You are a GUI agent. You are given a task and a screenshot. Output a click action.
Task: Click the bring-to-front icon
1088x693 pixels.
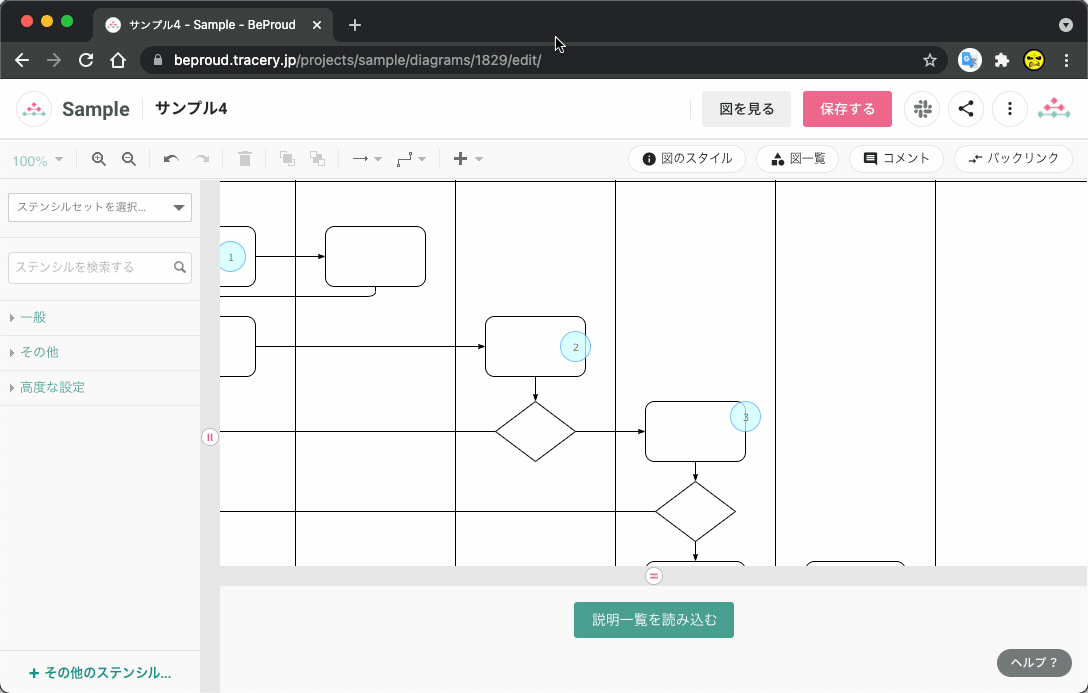[287, 158]
